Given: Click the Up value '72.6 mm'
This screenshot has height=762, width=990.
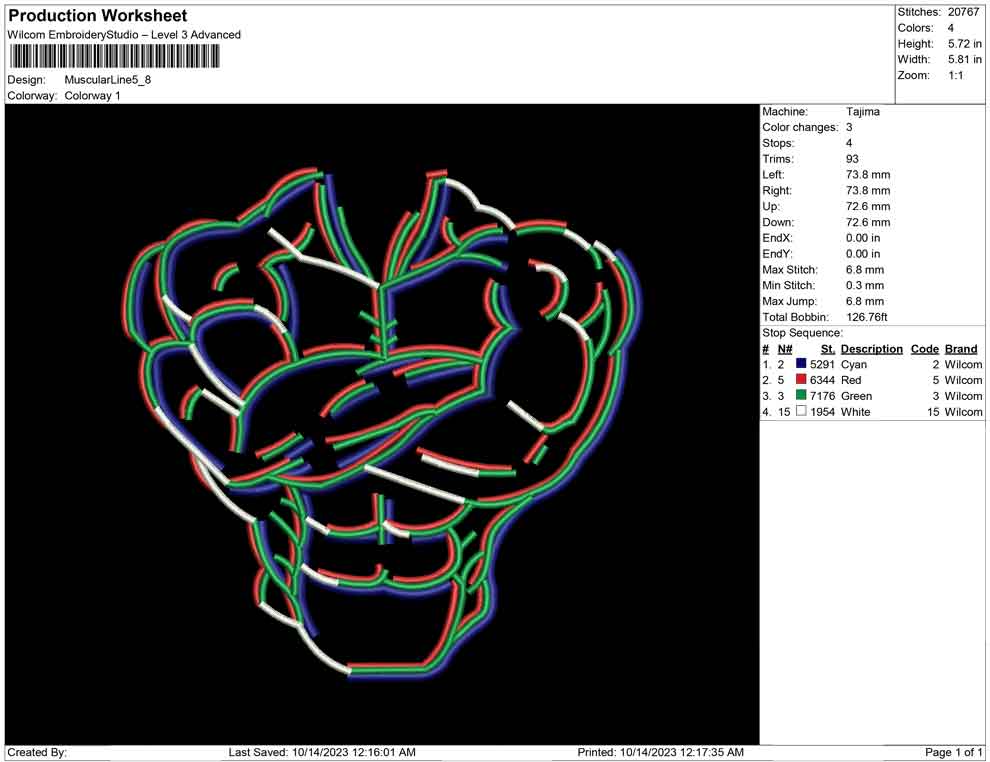Looking at the screenshot, I should (868, 206).
